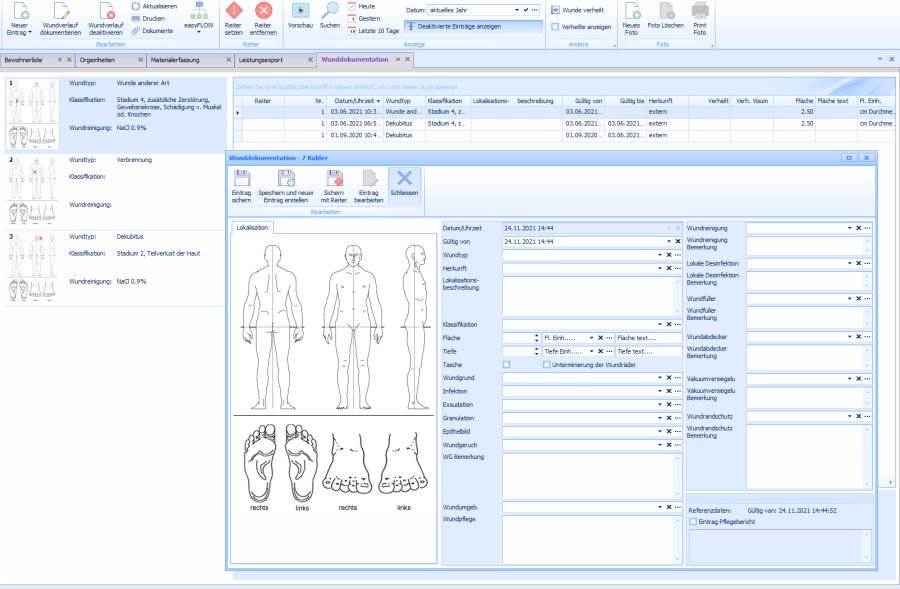Click Eintrag sichern save icon

(x=241, y=179)
